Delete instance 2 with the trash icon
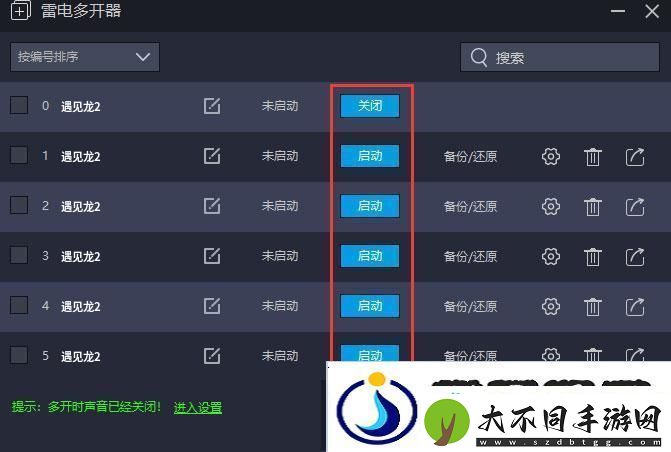Screen dimensions: 671x452 click(x=593, y=207)
